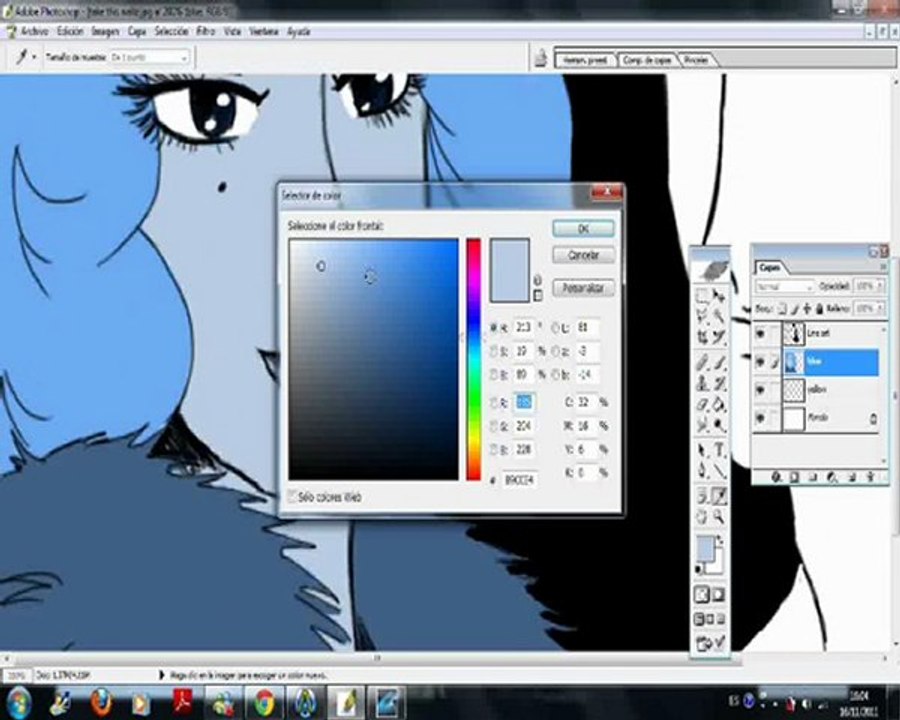Click the vertical hue spectrum slider
Viewport: 900px width, 720px height.
point(474,359)
